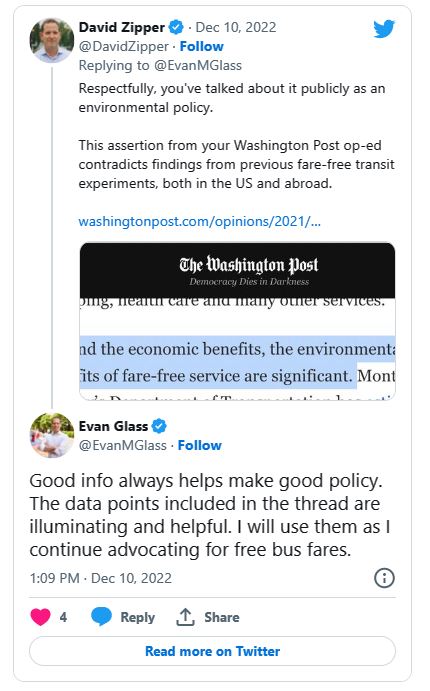The height and width of the screenshot is (691, 430).
Task: Click David Zipper's verified badge
Action: click(177, 27)
